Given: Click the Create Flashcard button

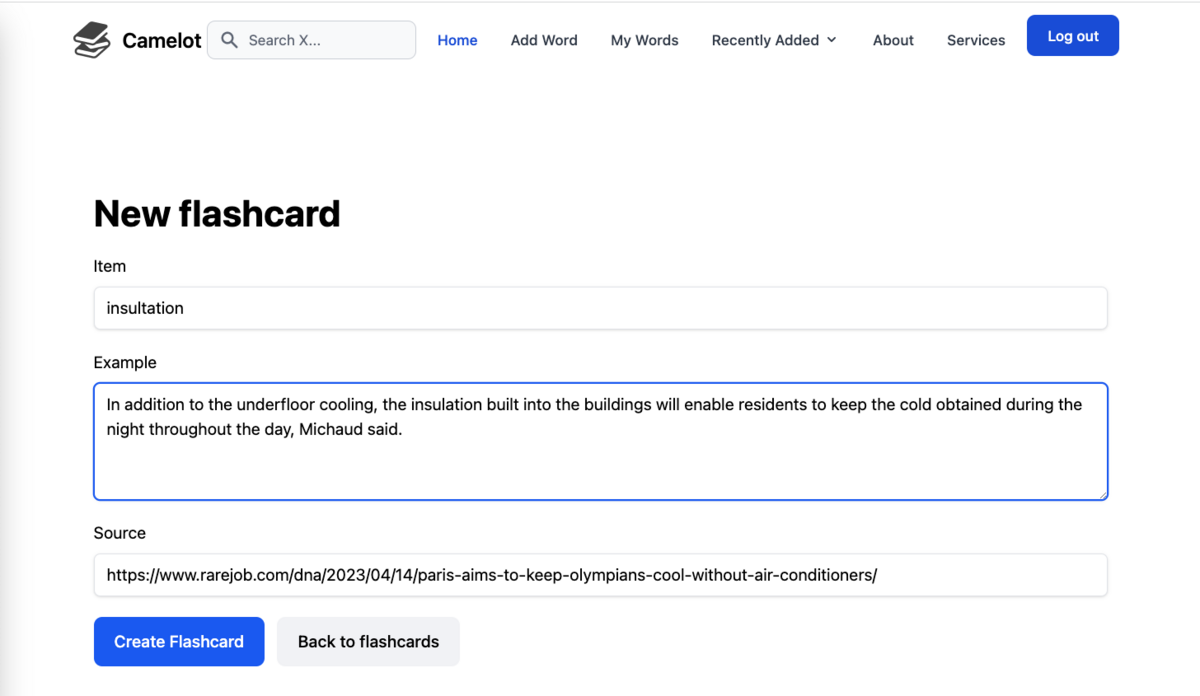Looking at the screenshot, I should click(179, 641).
